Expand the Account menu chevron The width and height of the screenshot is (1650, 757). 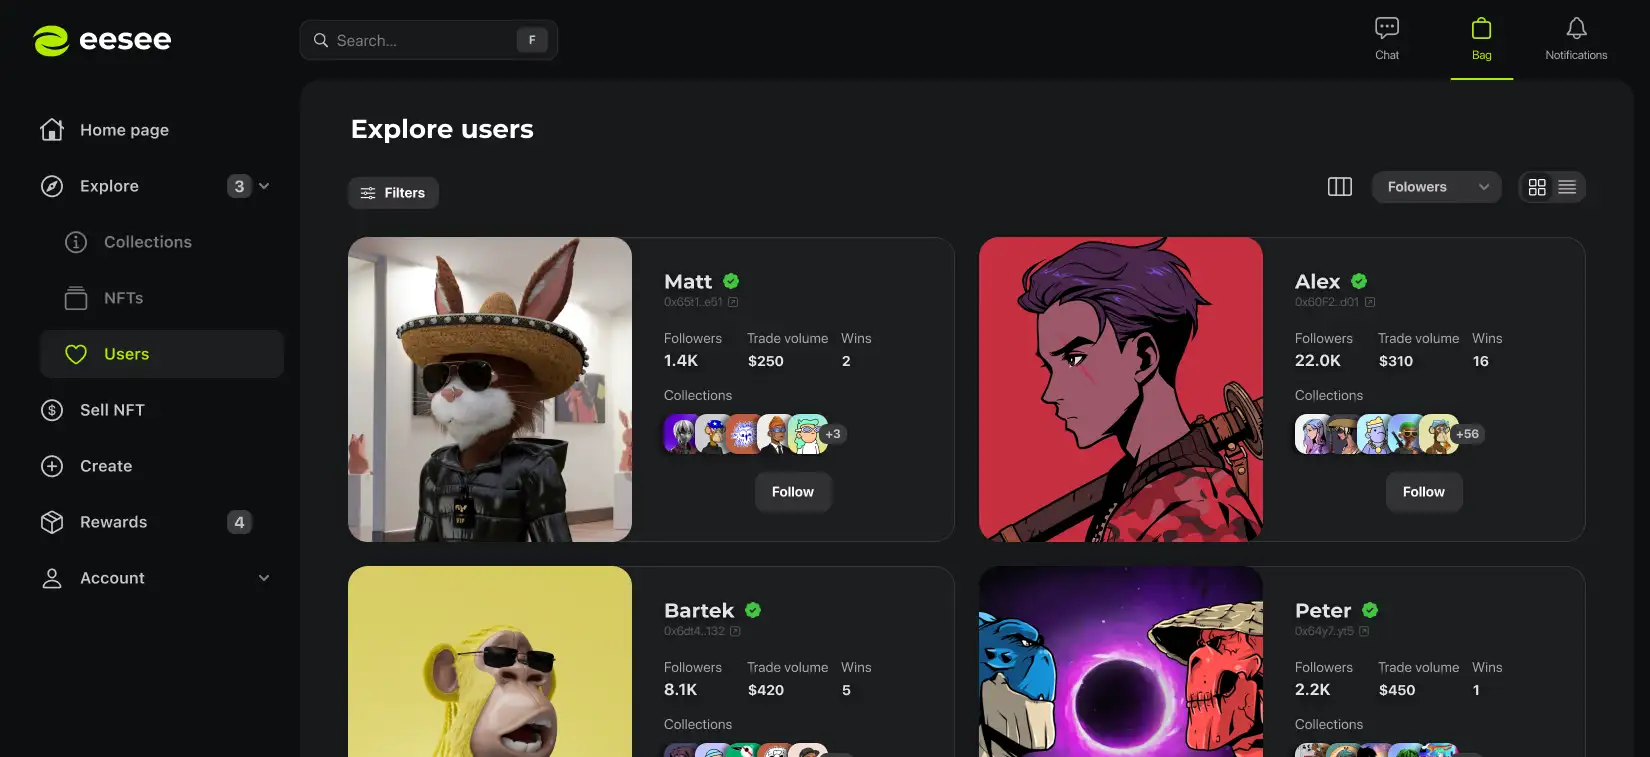(264, 578)
